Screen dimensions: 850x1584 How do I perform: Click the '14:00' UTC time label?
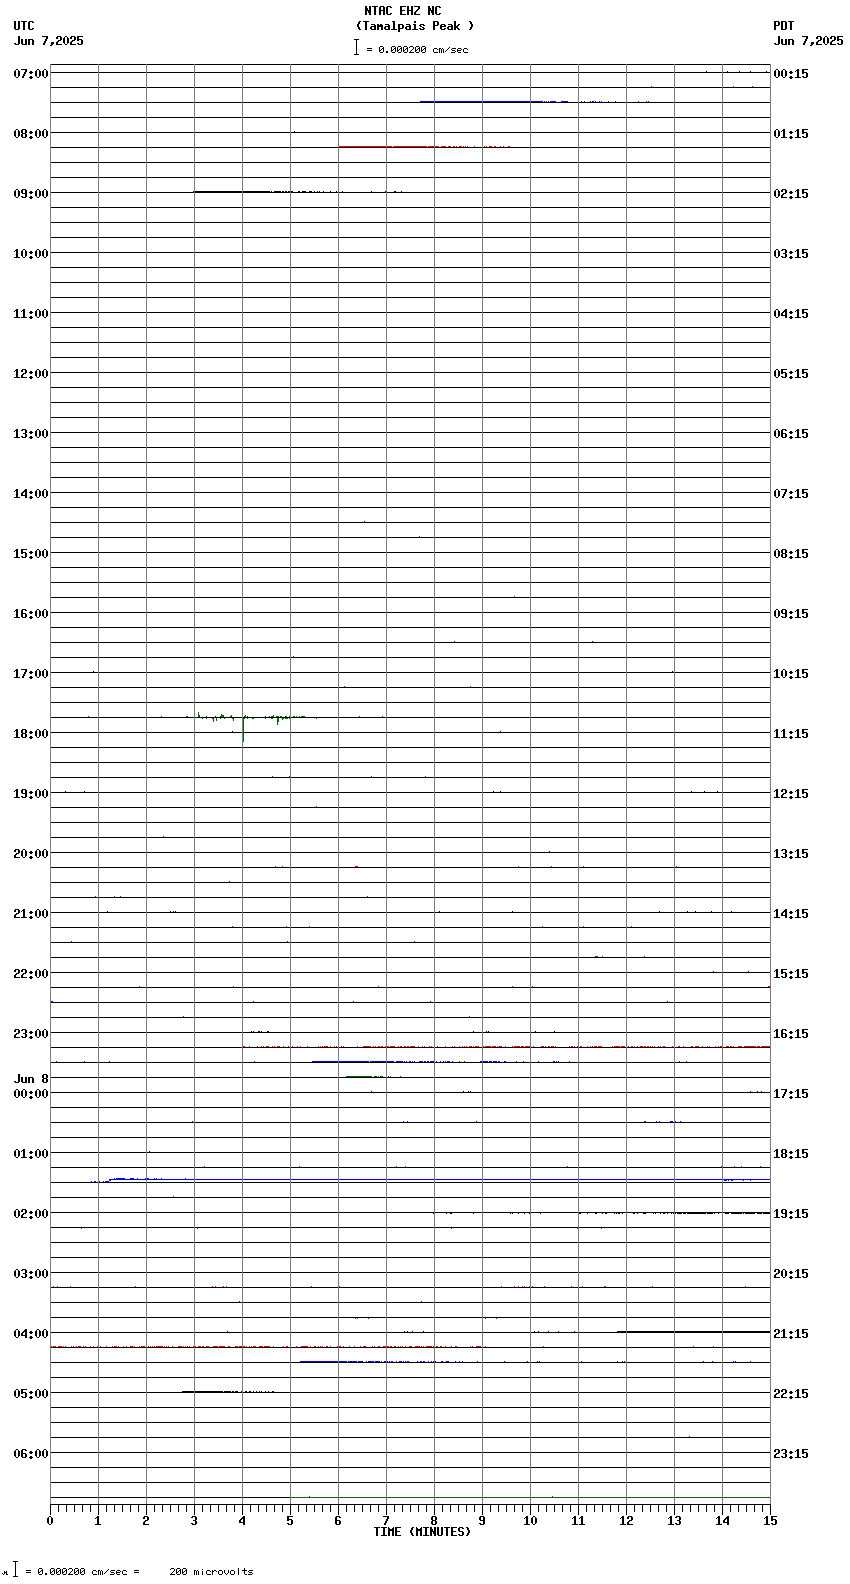31,494
